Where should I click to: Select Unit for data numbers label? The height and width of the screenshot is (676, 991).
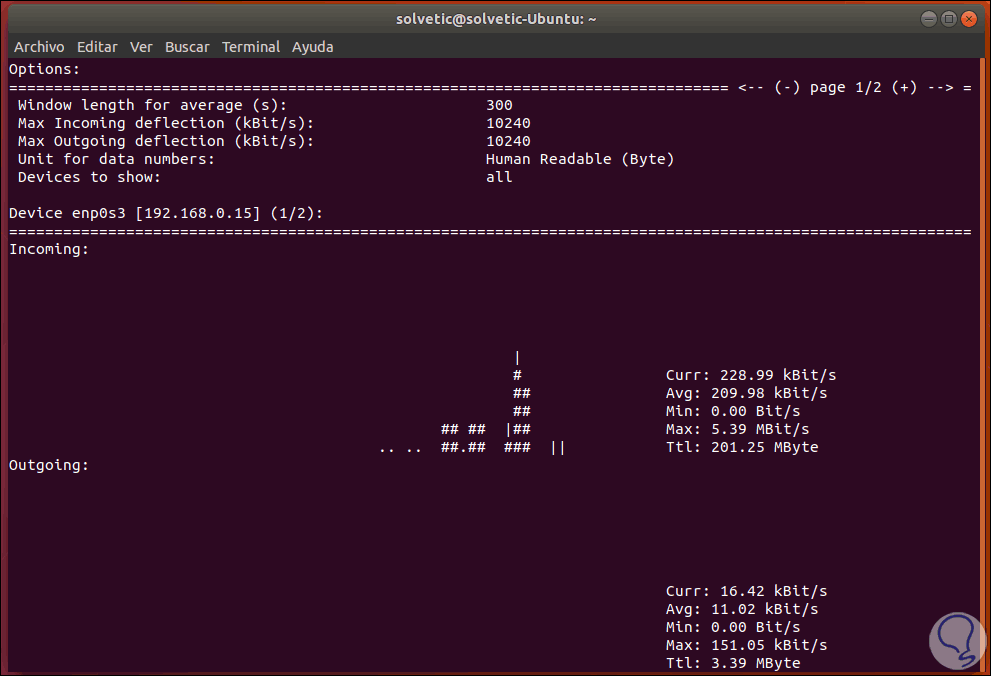click(116, 159)
